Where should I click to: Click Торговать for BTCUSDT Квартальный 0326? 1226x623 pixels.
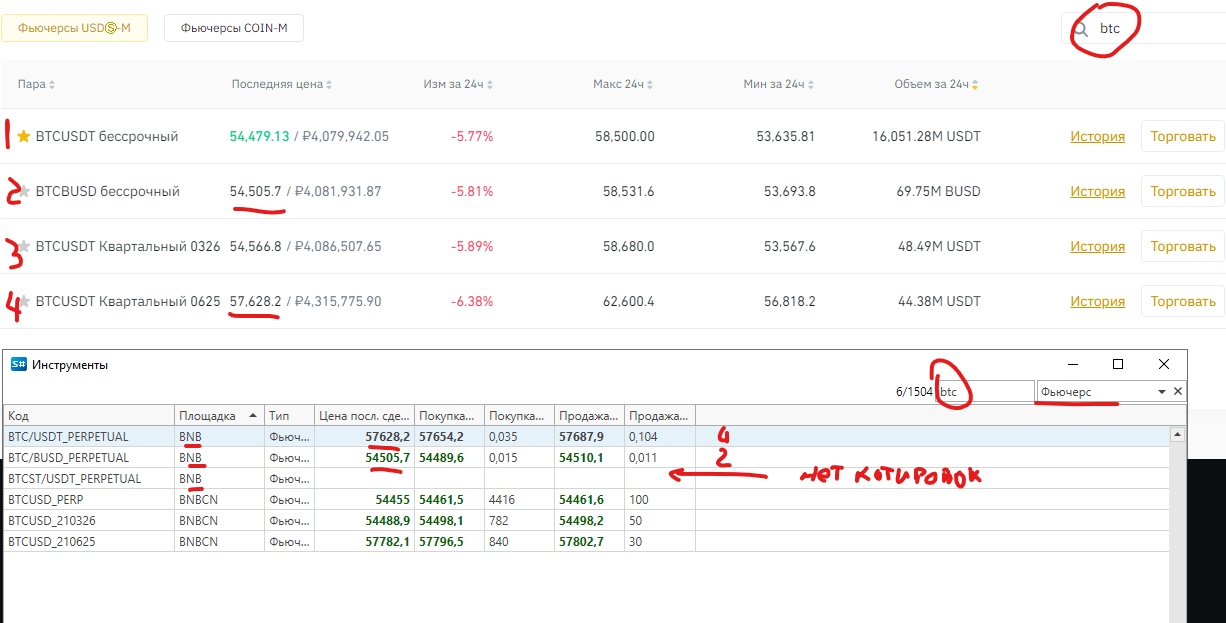[1183, 246]
